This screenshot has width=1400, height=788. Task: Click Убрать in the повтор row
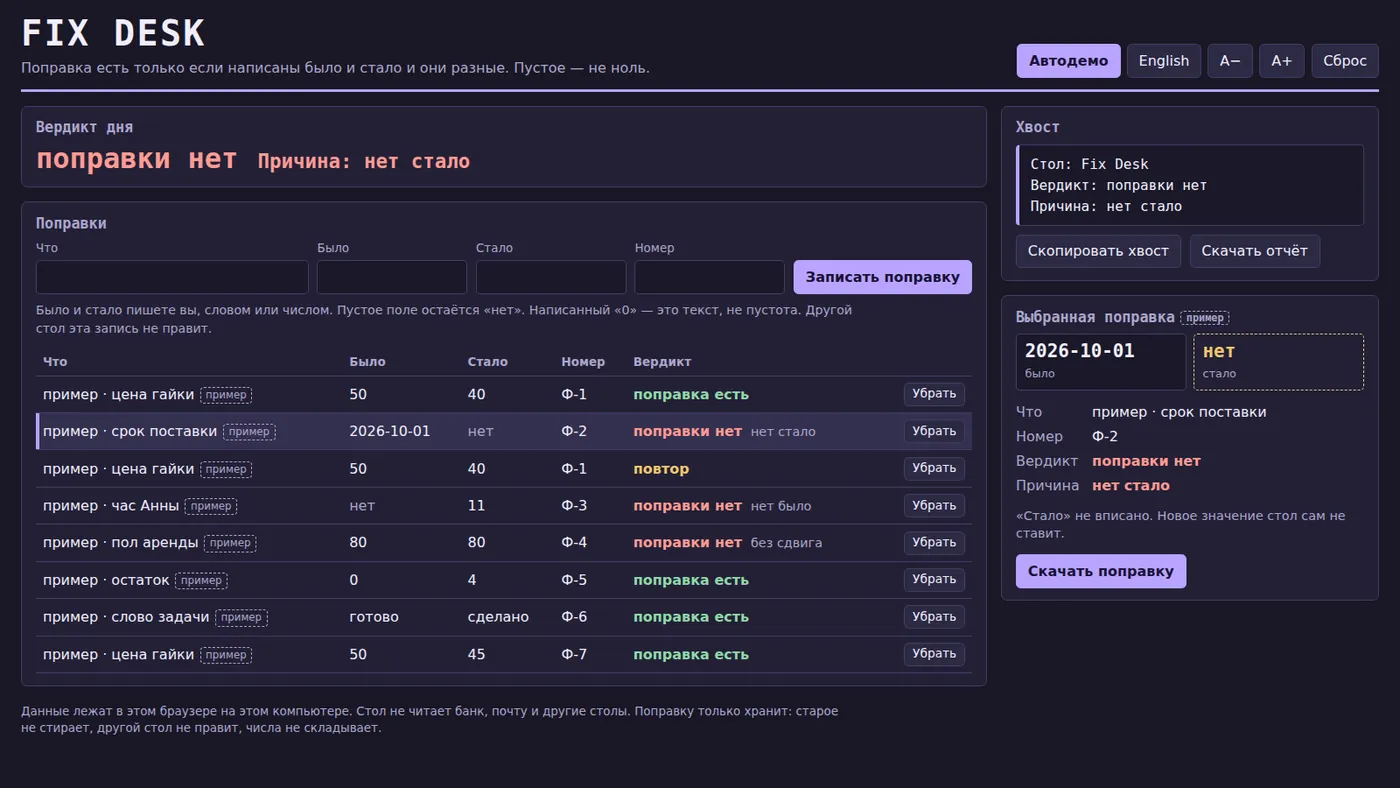pos(934,468)
